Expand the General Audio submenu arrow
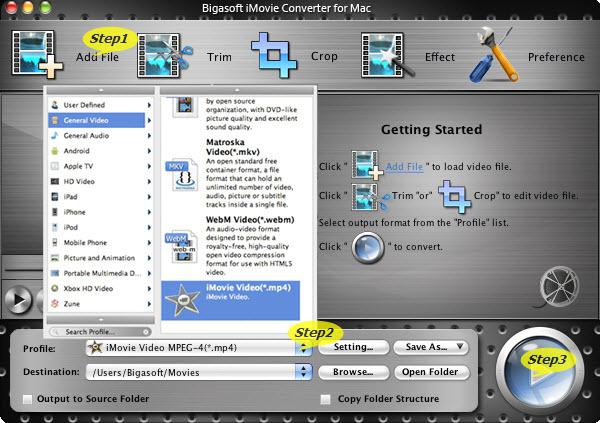This screenshot has height=423, width=600. (149, 136)
